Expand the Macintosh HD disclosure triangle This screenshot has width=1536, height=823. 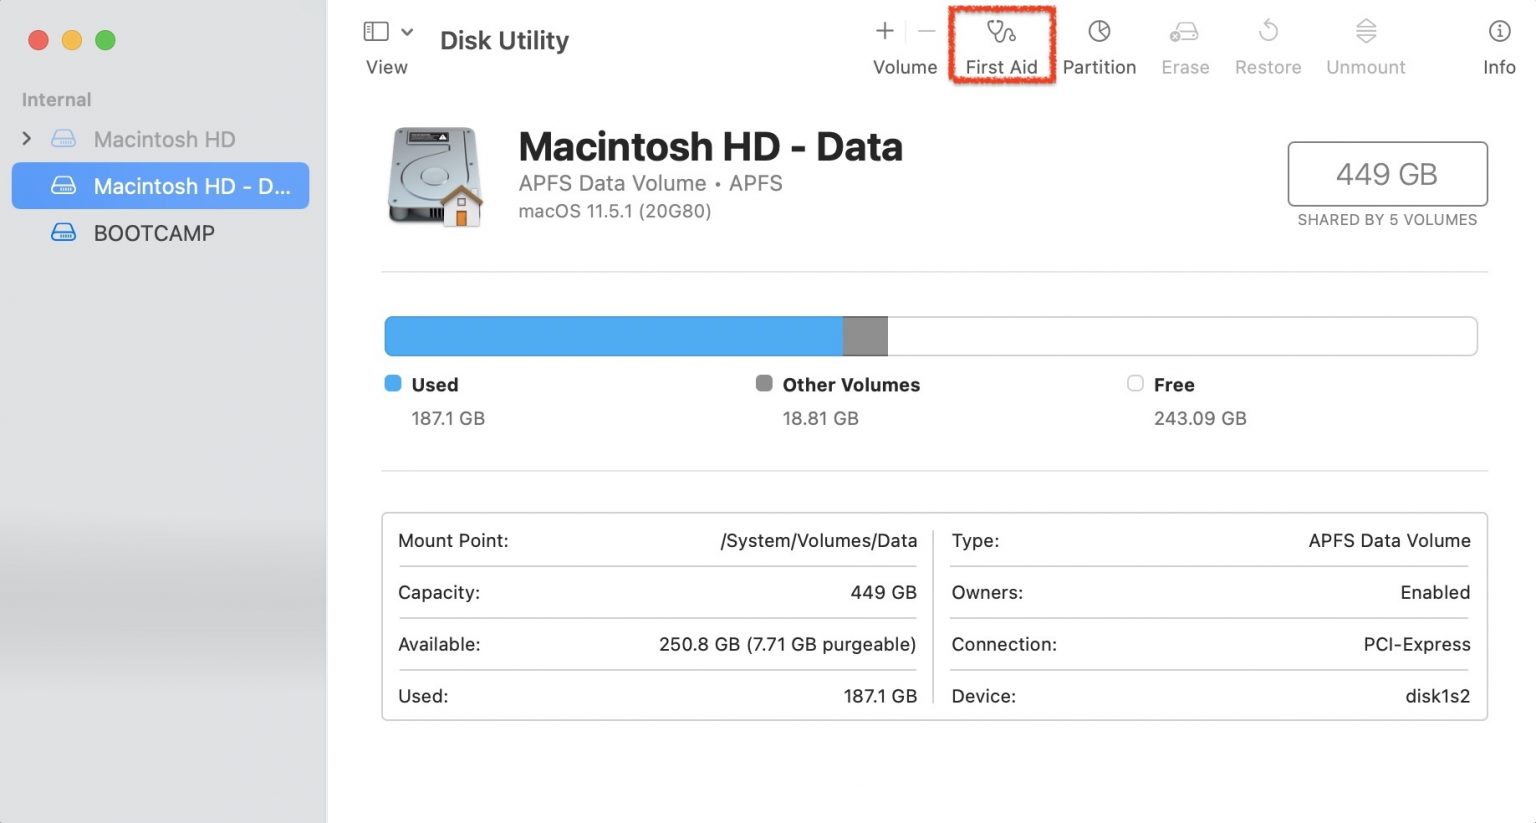pyautogui.click(x=26, y=139)
